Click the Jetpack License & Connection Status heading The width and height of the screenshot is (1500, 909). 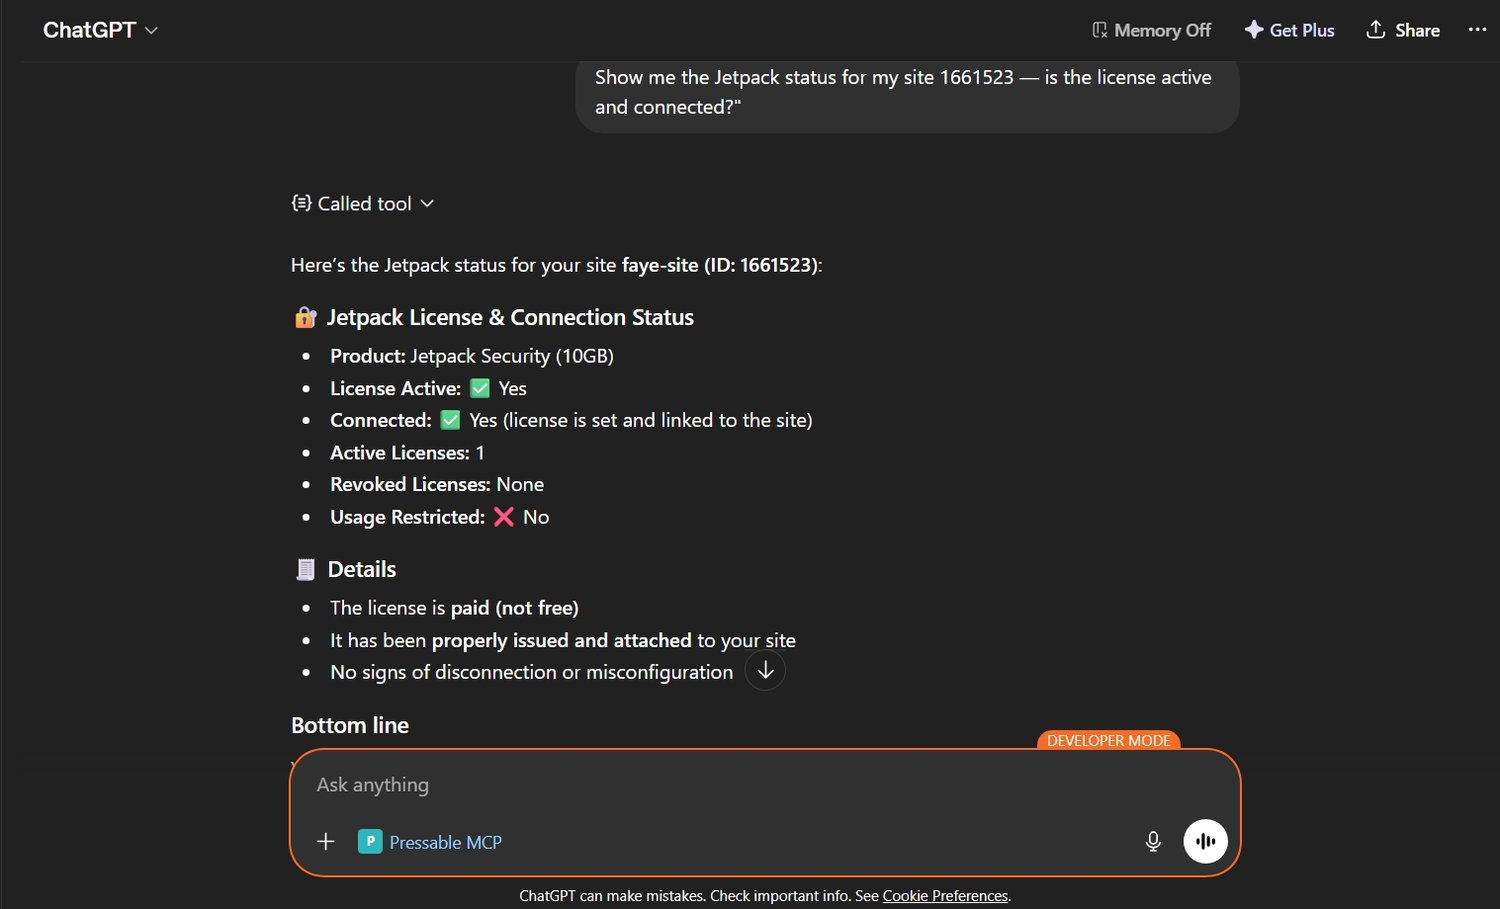510,317
